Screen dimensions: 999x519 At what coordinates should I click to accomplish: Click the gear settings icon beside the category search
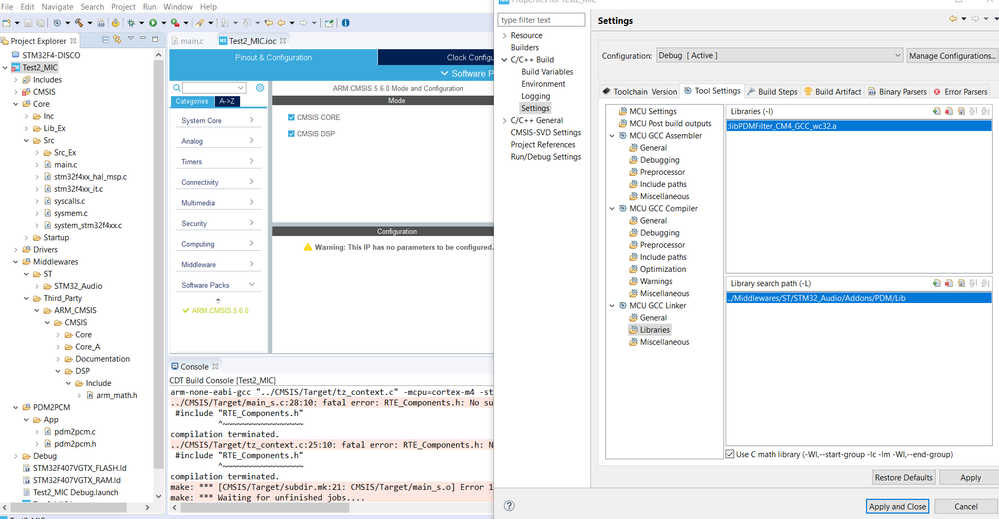tap(260, 88)
